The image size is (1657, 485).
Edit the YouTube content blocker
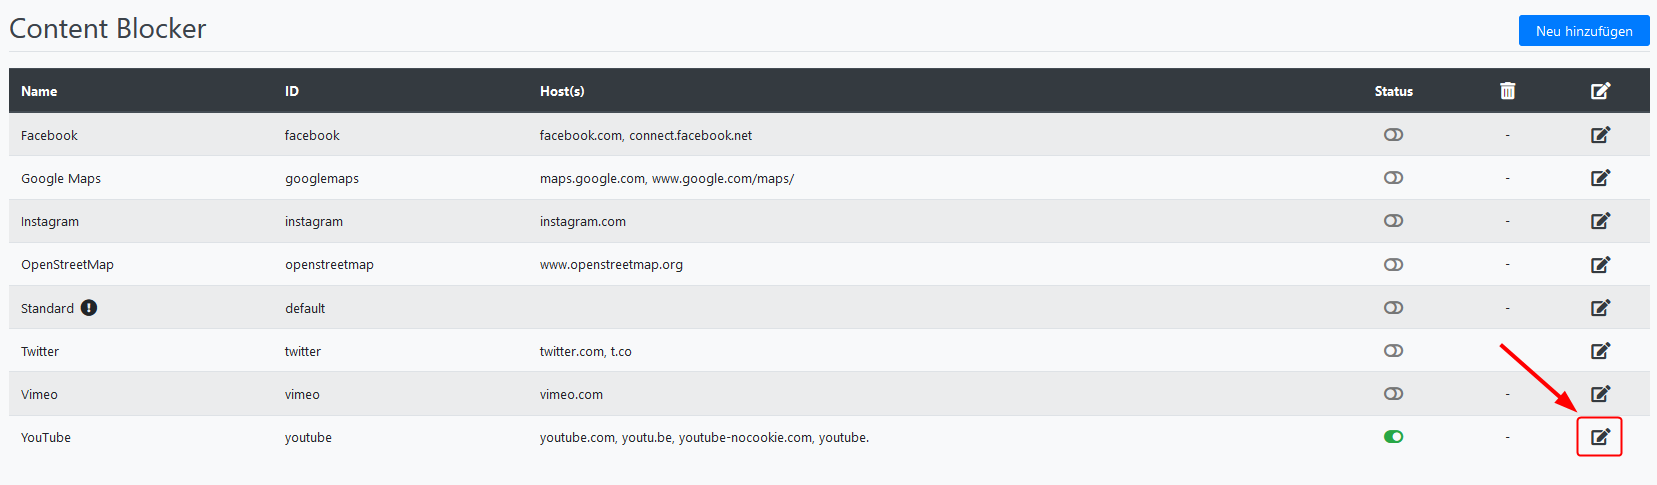1601,437
